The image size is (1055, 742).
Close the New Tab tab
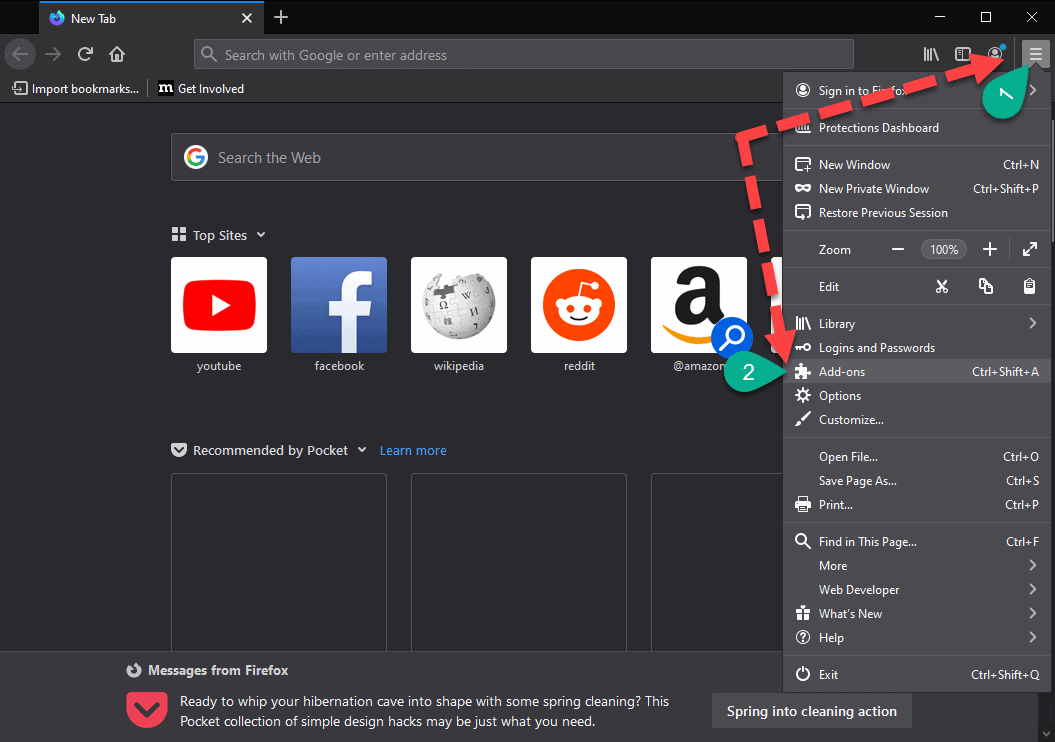(x=247, y=18)
